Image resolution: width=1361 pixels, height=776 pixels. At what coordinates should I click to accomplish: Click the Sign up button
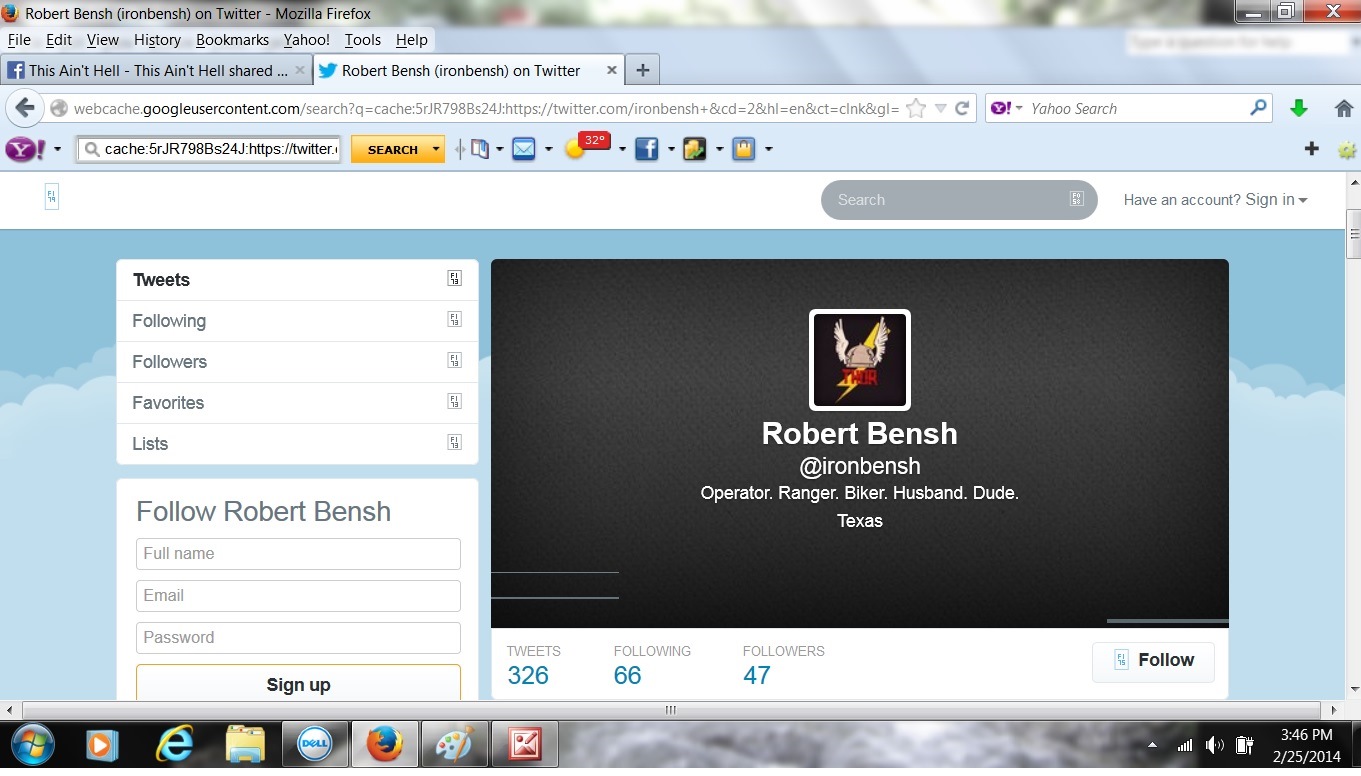click(298, 684)
